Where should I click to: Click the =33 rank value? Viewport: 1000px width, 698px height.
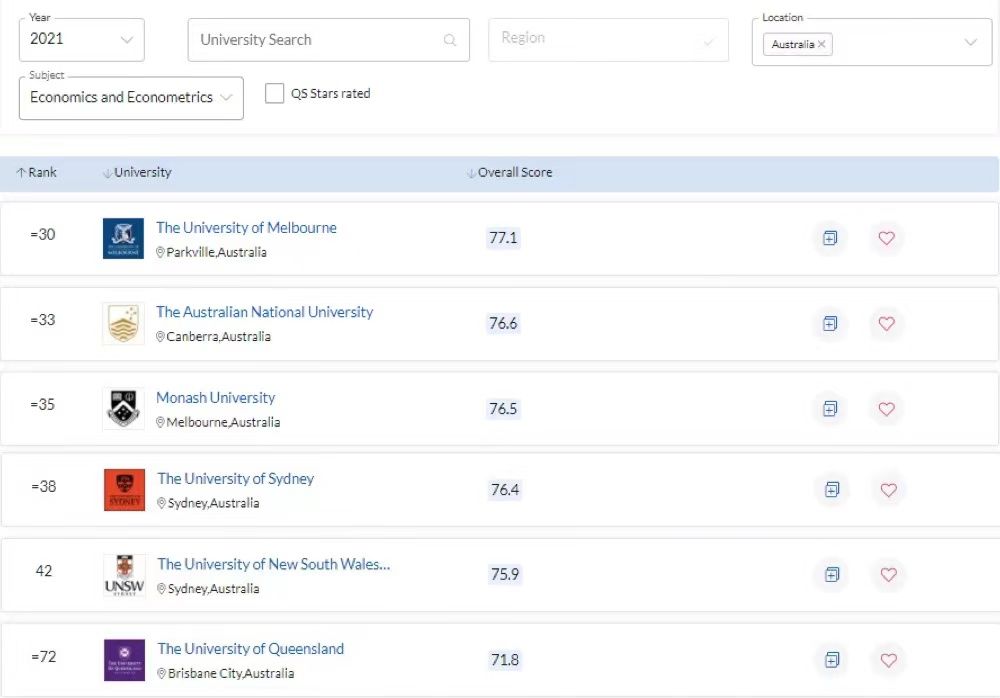tap(43, 320)
